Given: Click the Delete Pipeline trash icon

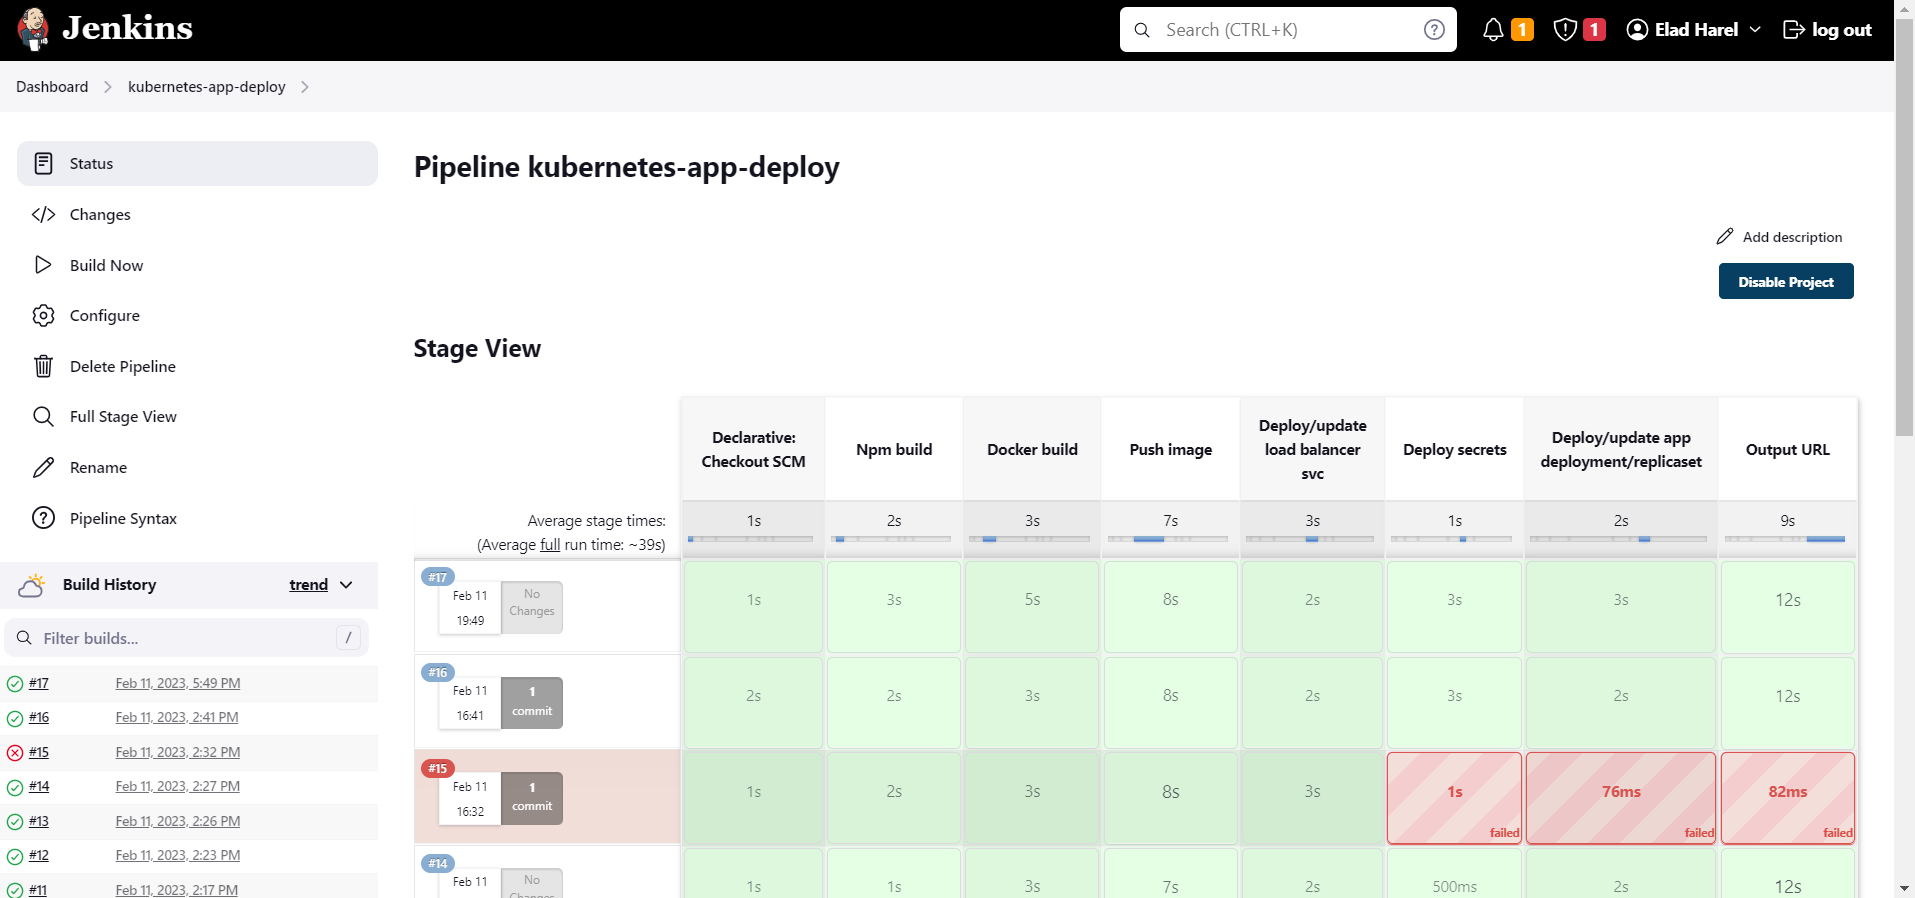Looking at the screenshot, I should (43, 366).
